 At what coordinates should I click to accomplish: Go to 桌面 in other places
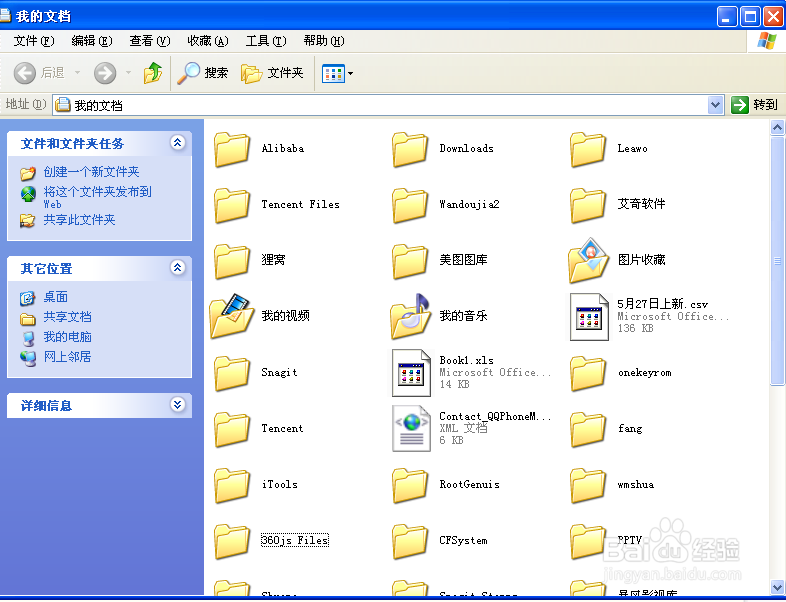coord(55,297)
